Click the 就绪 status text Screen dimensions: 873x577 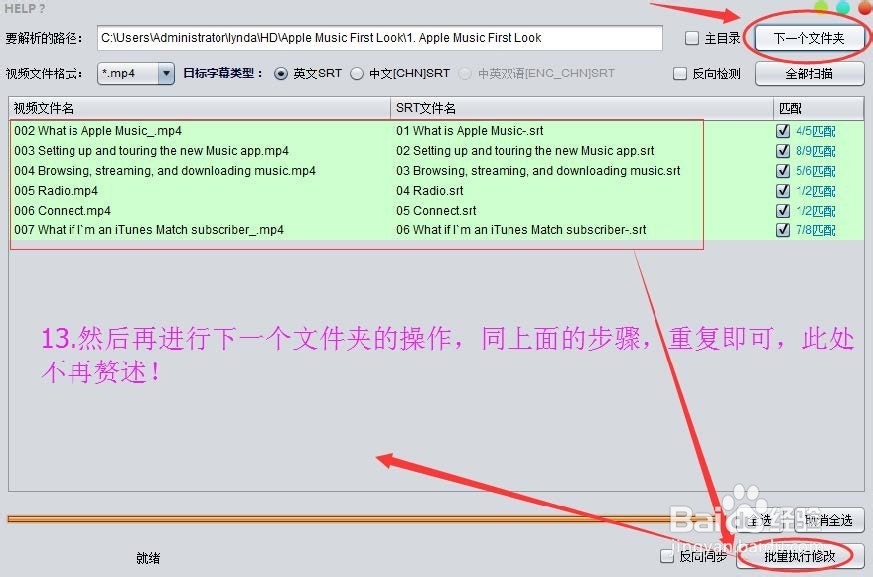[x=148, y=558]
